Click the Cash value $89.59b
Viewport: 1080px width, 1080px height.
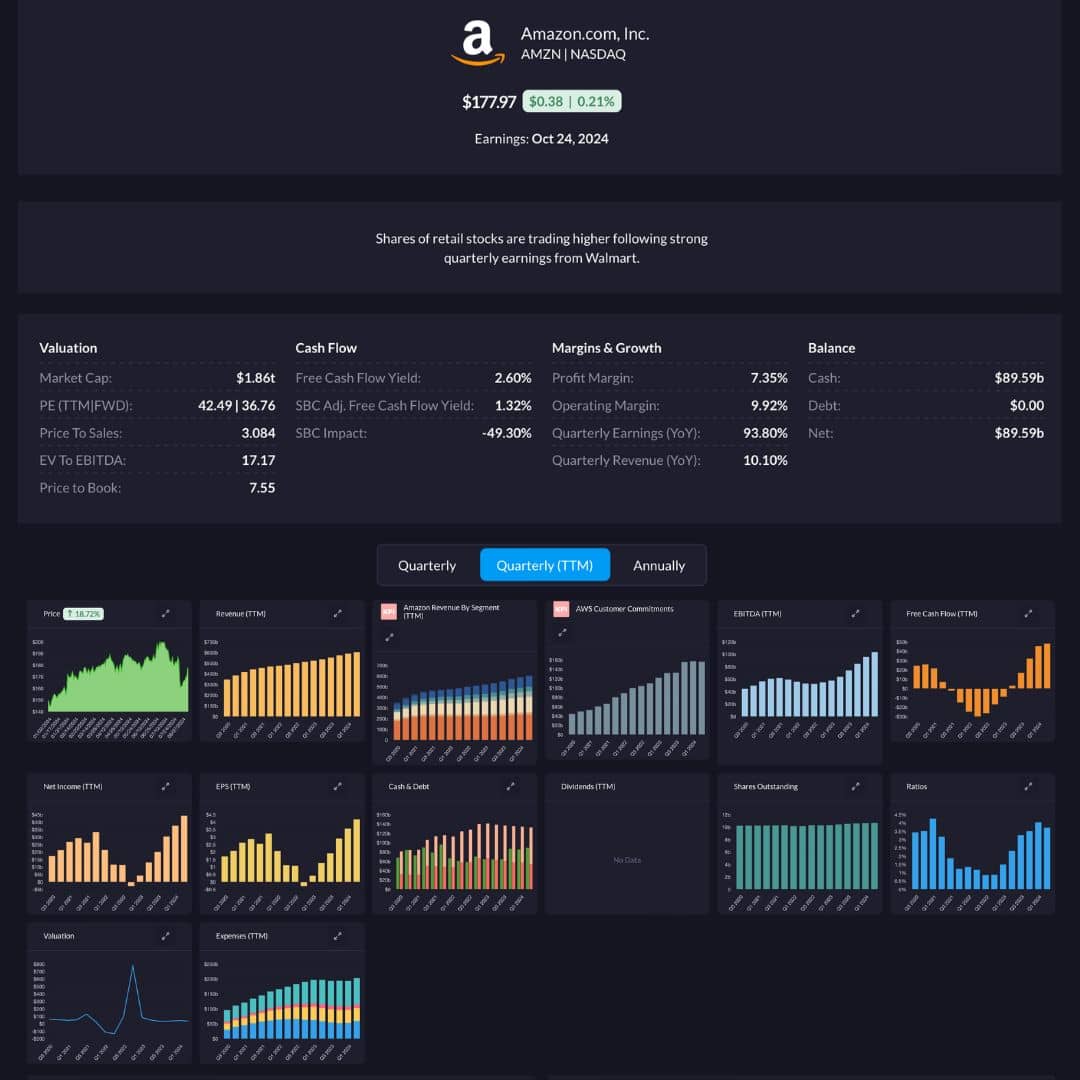coord(1019,377)
